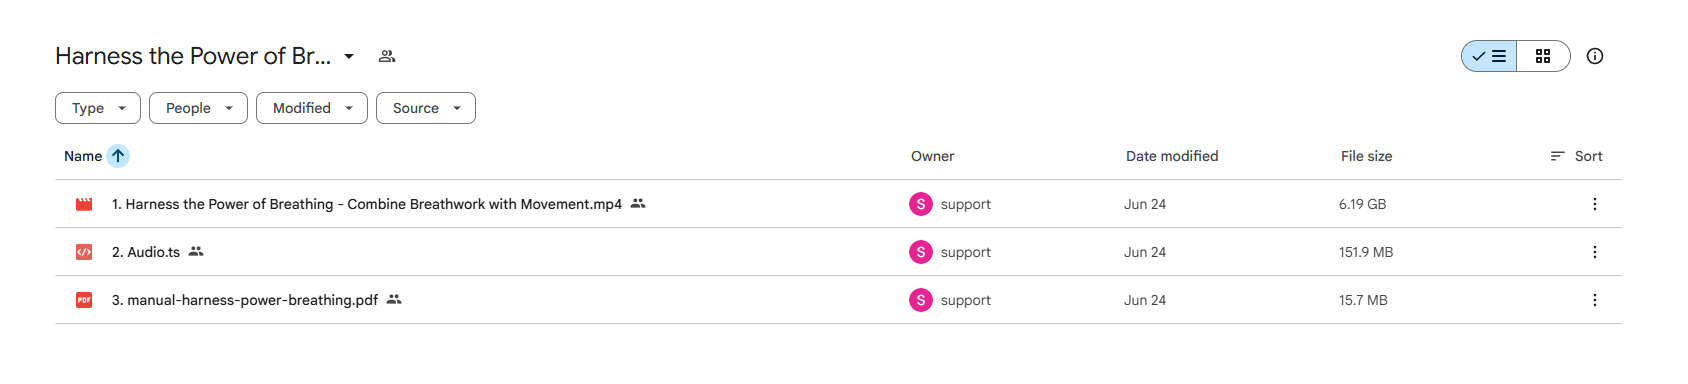Viewport: 1688px width, 384px height.
Task: Expand the Source filter dropdown
Action: [426, 108]
